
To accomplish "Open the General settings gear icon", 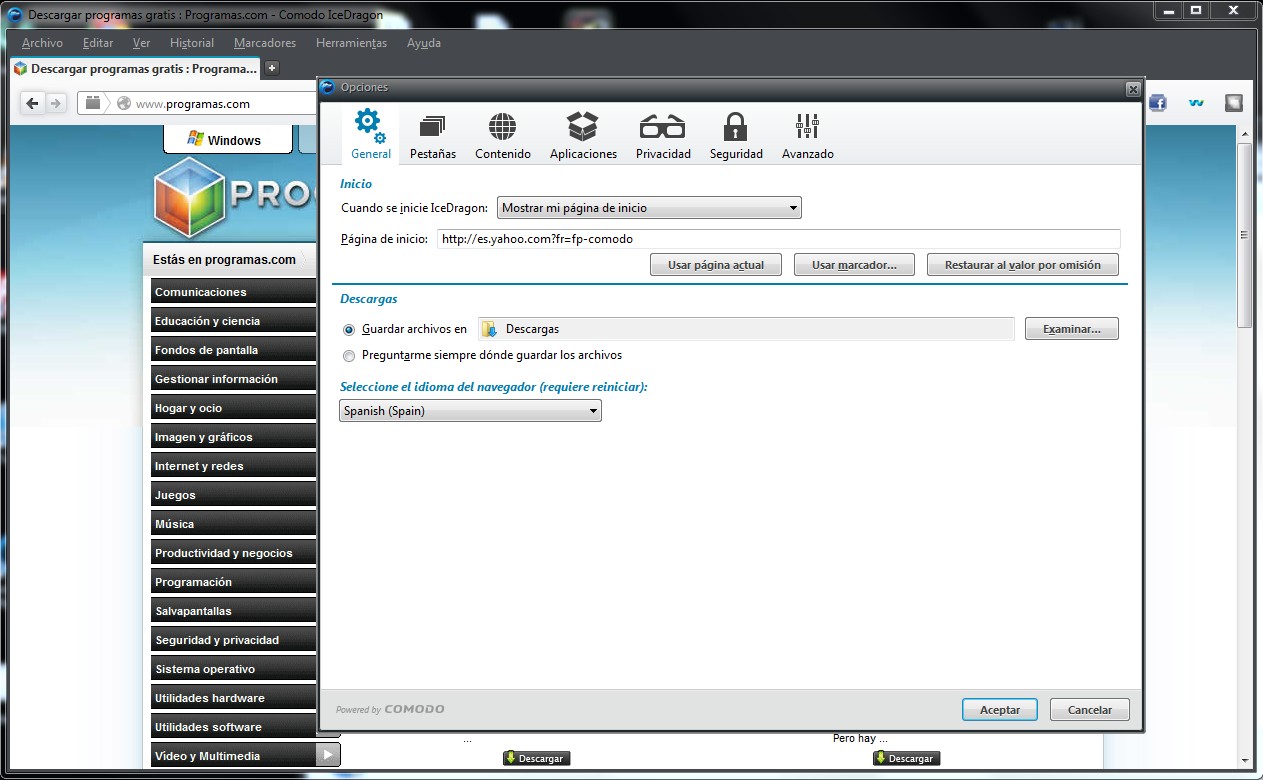I will 370,134.
